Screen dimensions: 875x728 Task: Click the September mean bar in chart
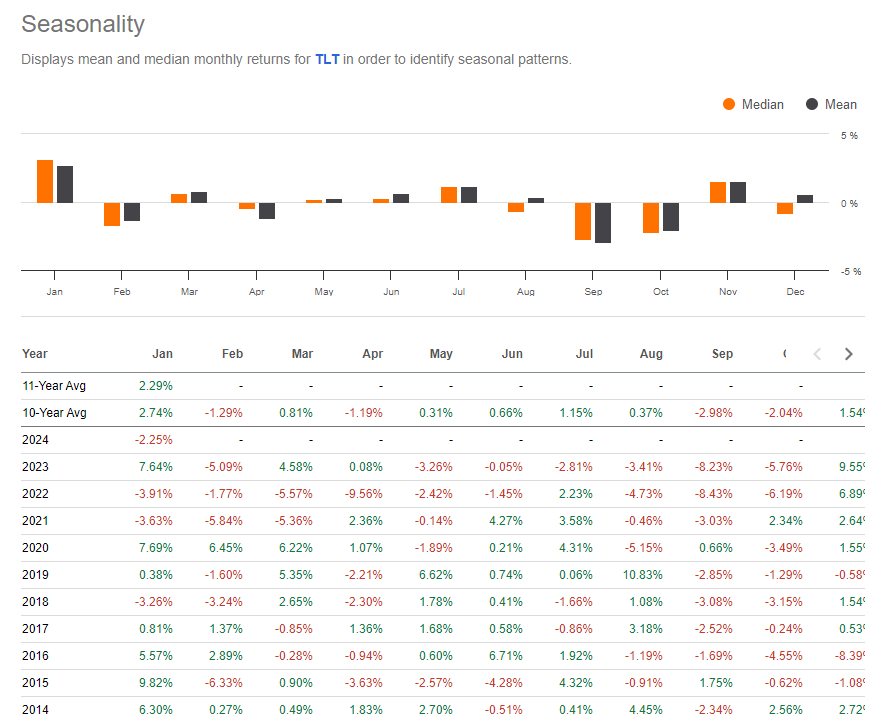(602, 222)
